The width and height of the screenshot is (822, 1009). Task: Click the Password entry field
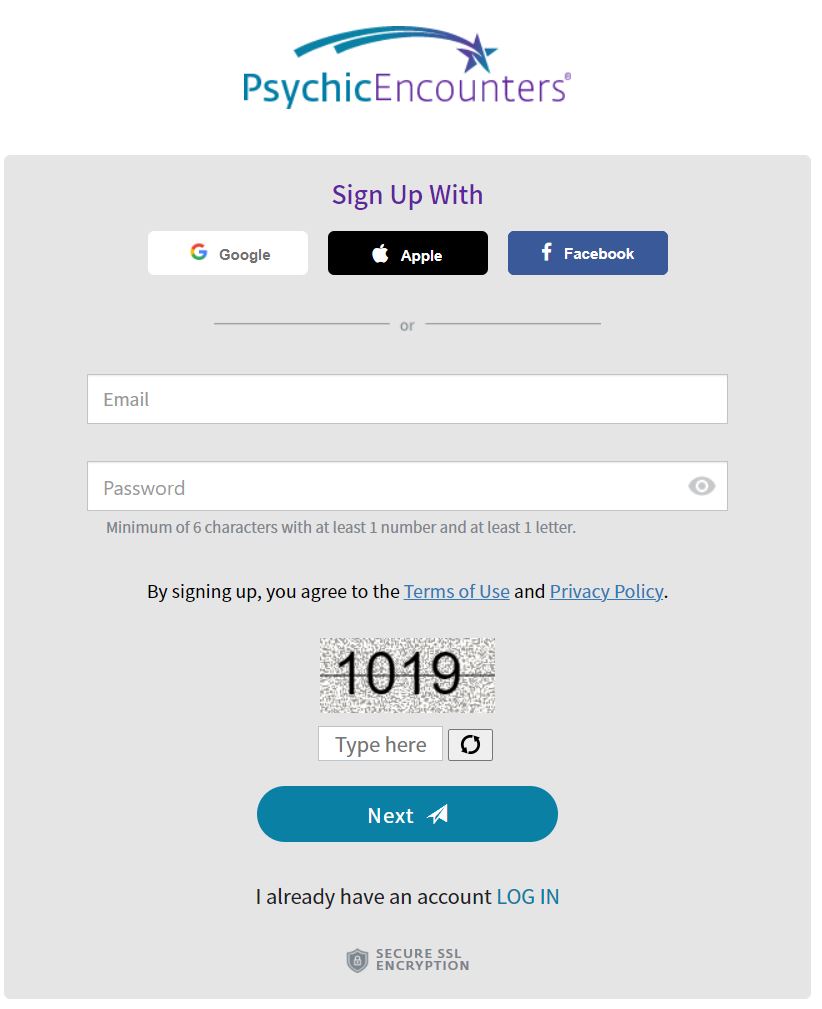tap(400, 486)
